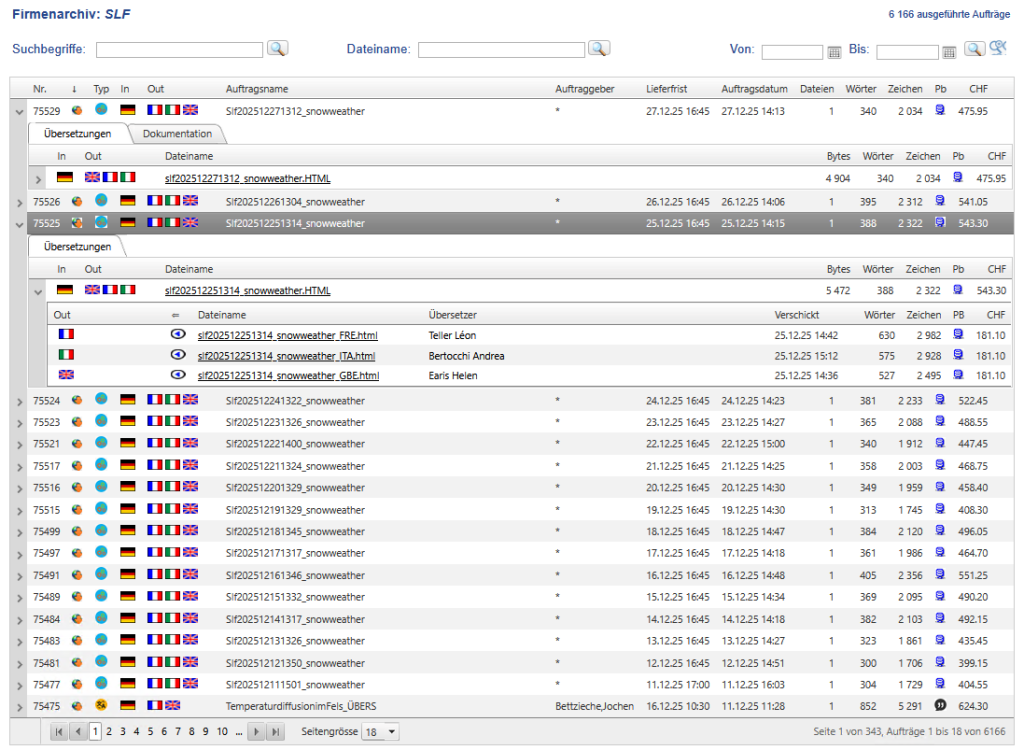Open slf202512271312_snowweather.HTML file link
The width and height of the screenshot is (1024, 750).
click(247, 179)
